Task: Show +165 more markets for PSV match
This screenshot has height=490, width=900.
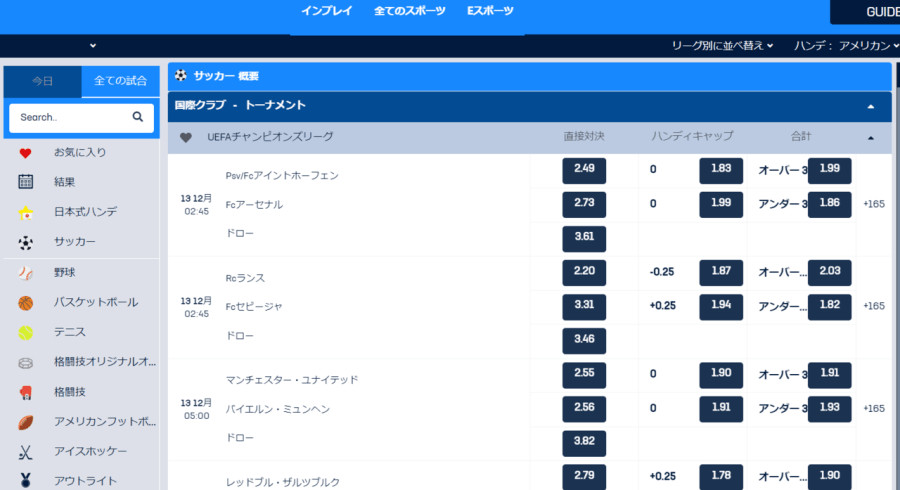Action: 874,204
